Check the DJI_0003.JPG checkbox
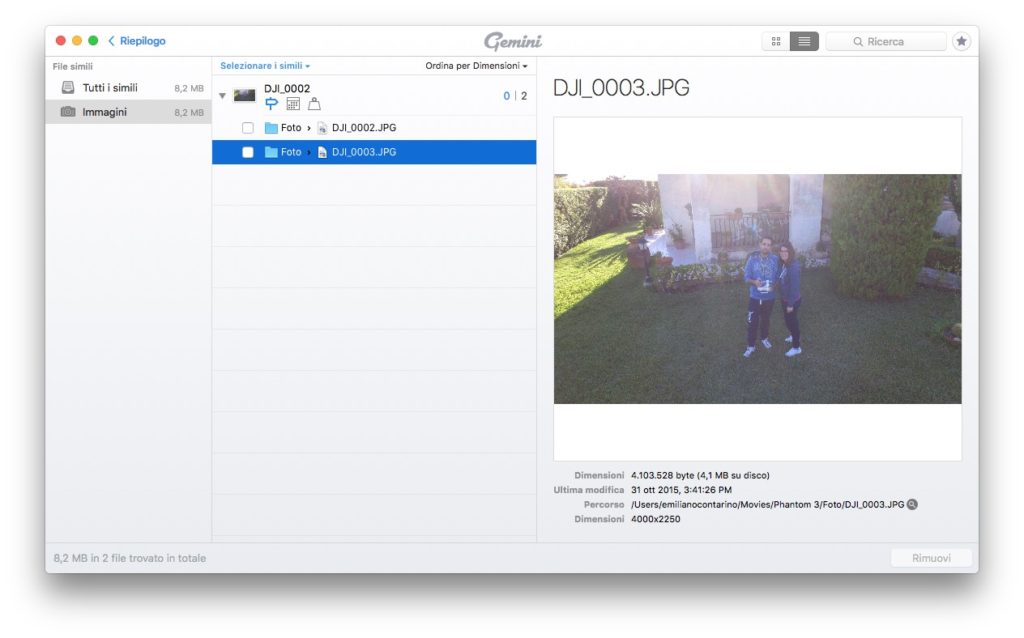Screen dimensions: 1024x638 [248, 152]
